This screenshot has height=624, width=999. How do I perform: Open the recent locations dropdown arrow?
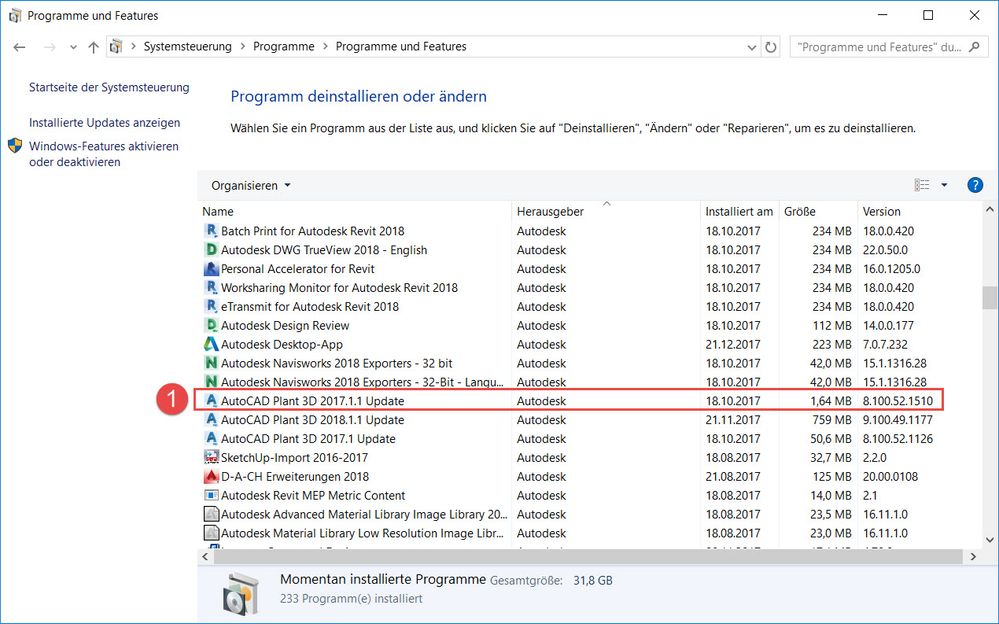click(x=73, y=47)
